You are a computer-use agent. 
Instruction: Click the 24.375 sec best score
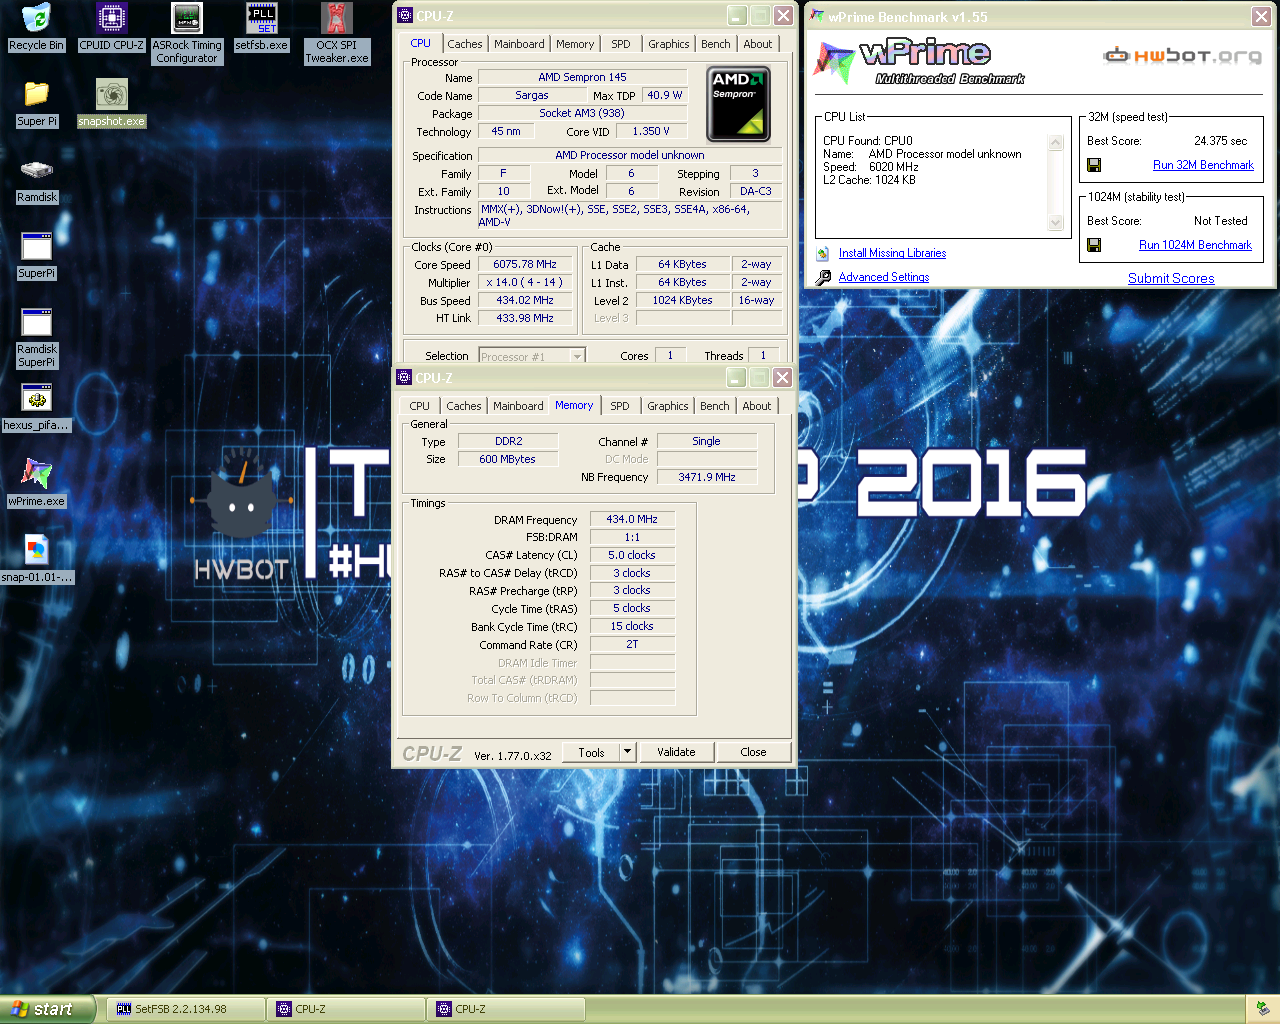[1220, 141]
